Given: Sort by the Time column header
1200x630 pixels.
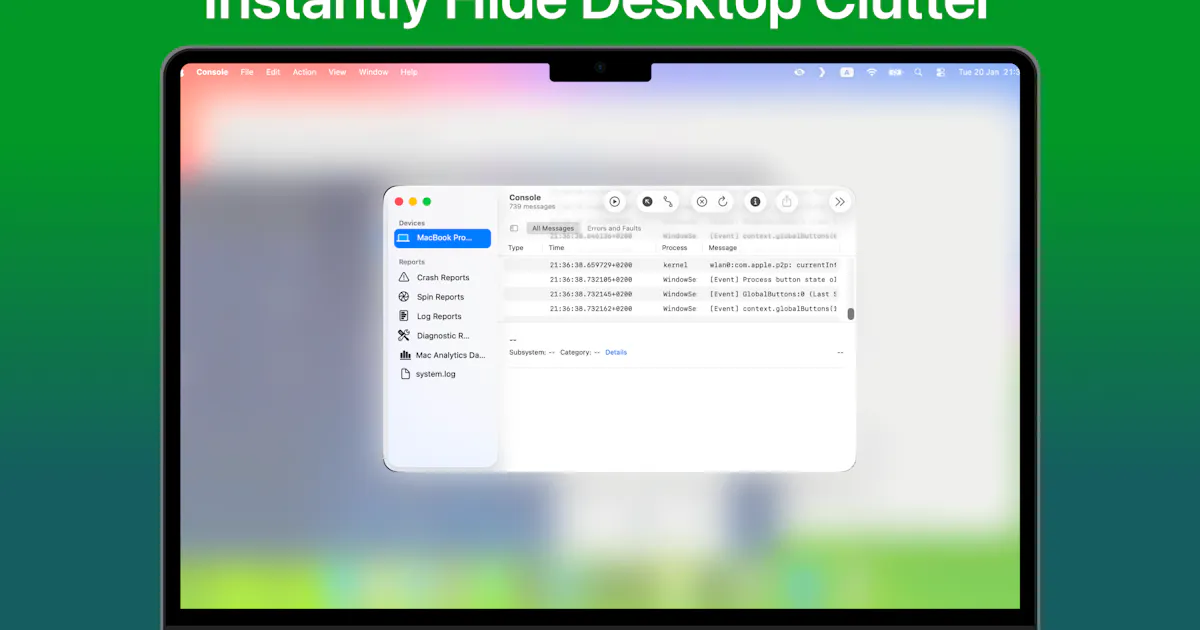Looking at the screenshot, I should tap(557, 247).
